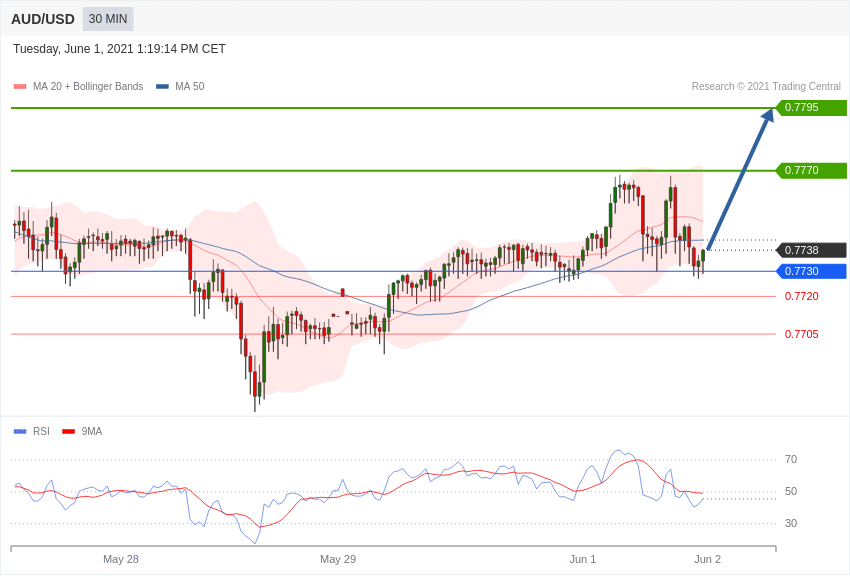The height and width of the screenshot is (576, 850).
Task: Click the May 28 date axis label
Action: pos(121,559)
